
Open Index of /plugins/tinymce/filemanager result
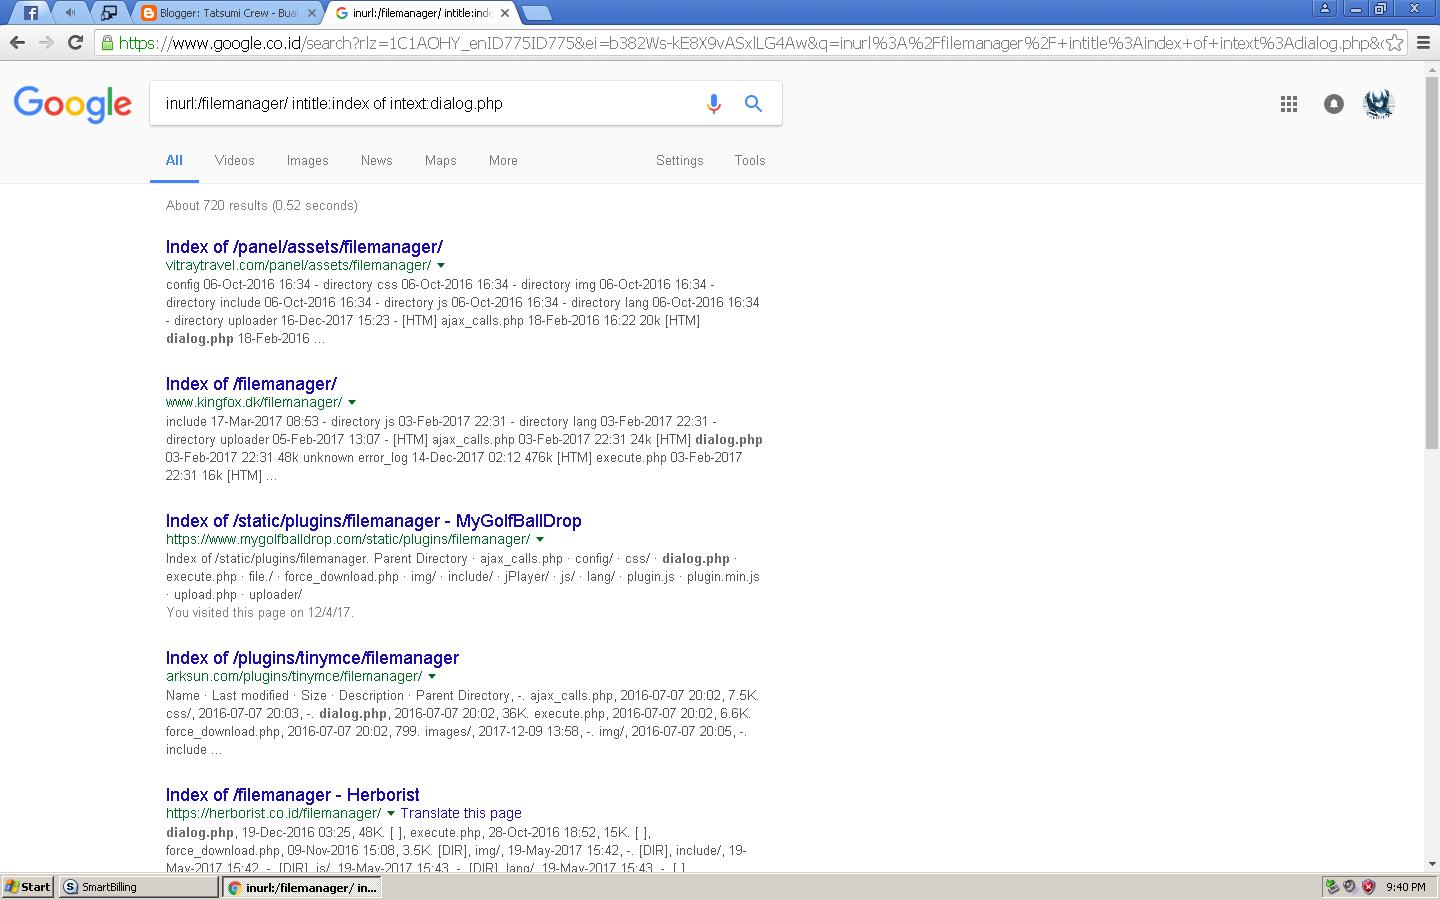point(312,657)
